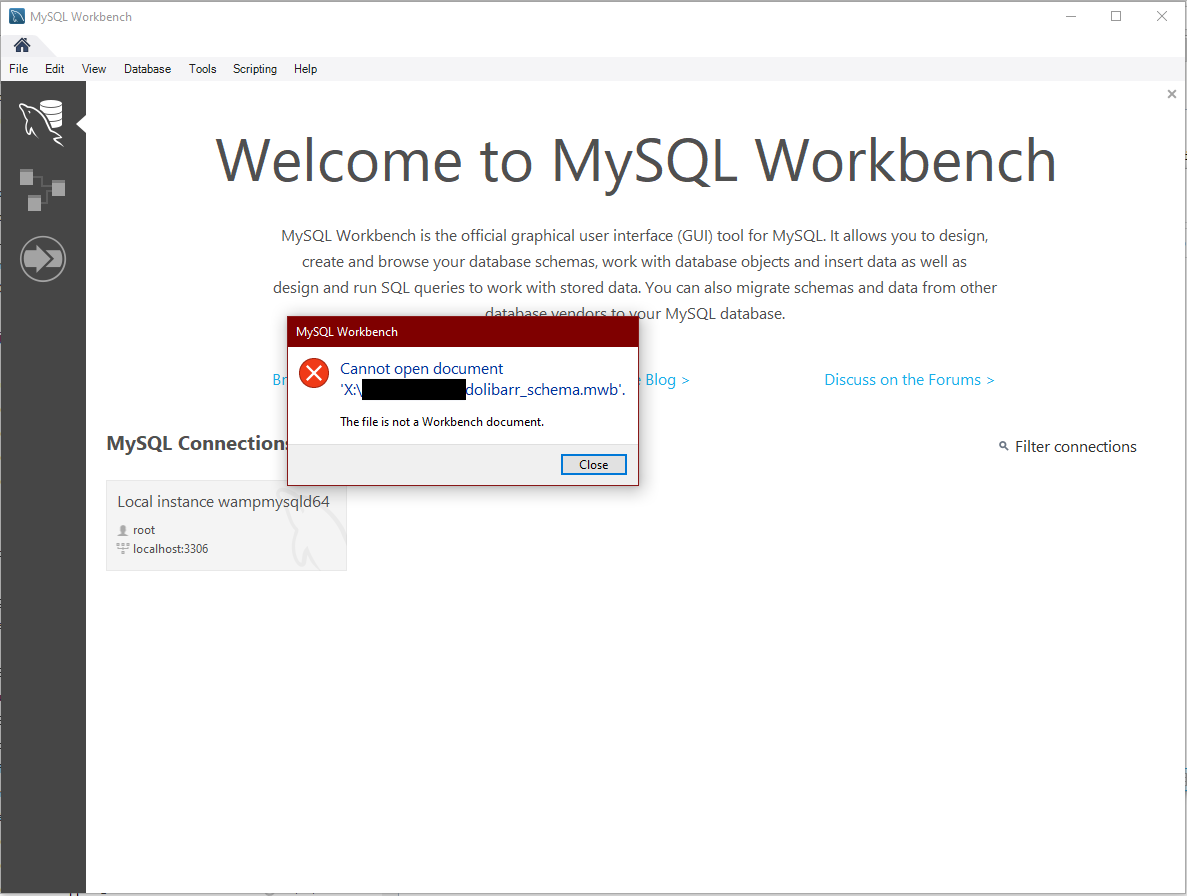Open the Models section from the sidebar
Viewport: 1187px width, 896px height.
[43, 190]
